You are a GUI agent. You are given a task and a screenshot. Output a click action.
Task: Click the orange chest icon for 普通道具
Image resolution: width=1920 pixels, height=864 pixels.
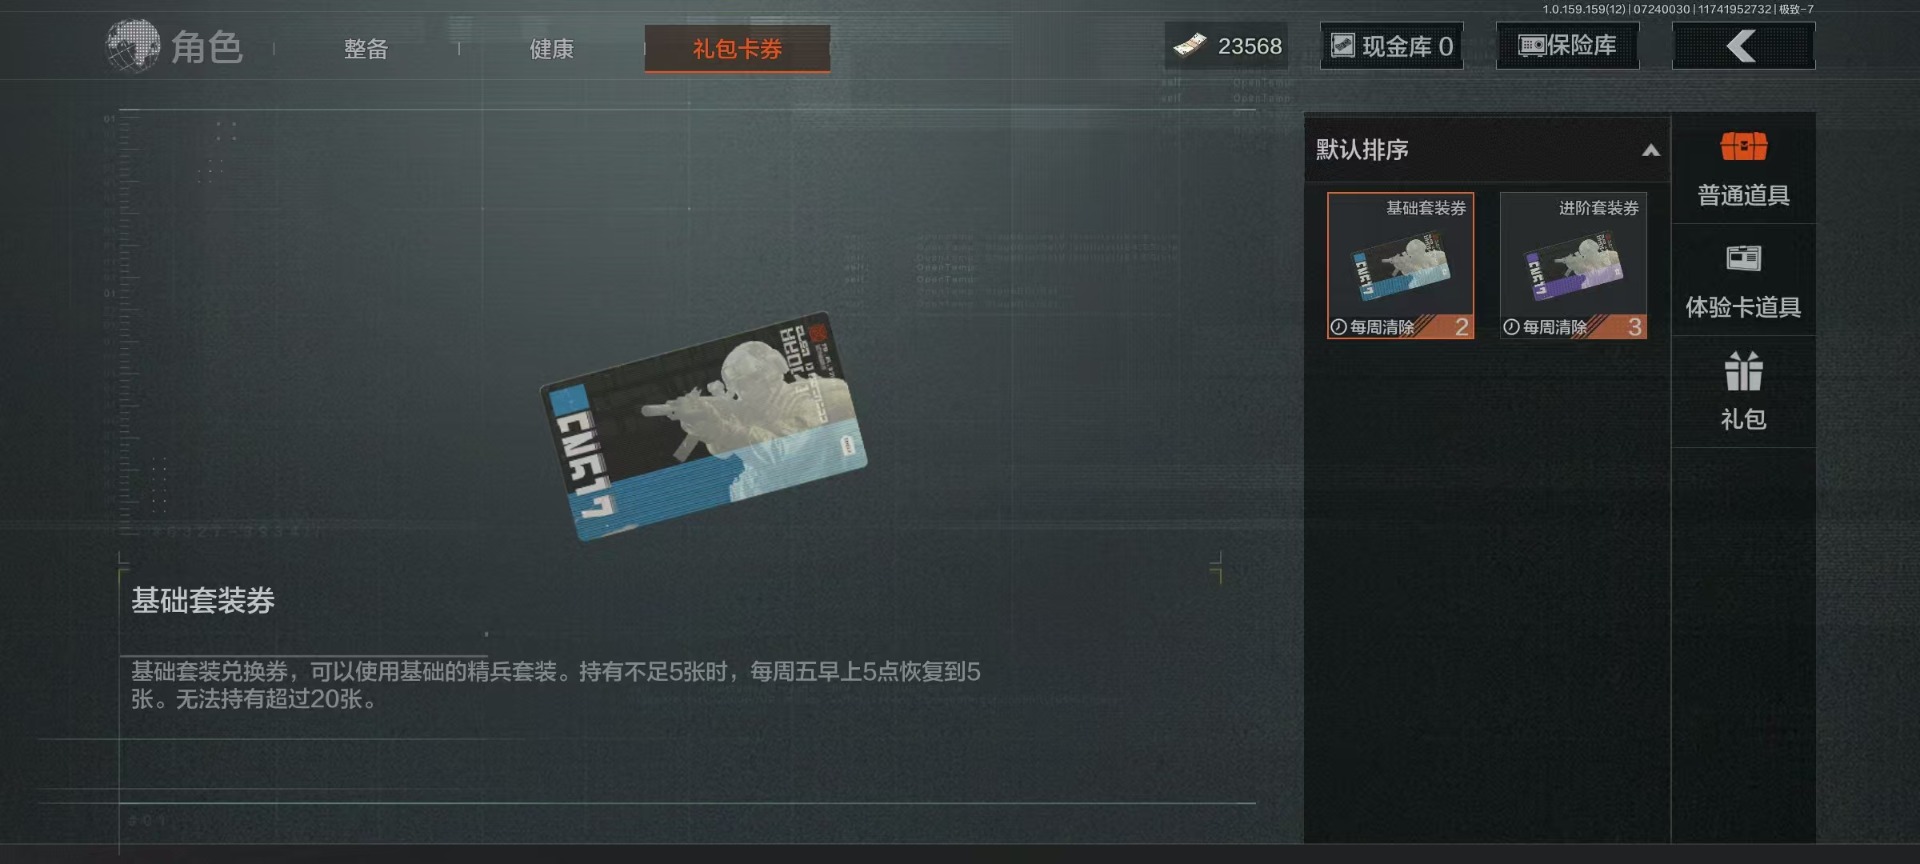coord(1743,146)
